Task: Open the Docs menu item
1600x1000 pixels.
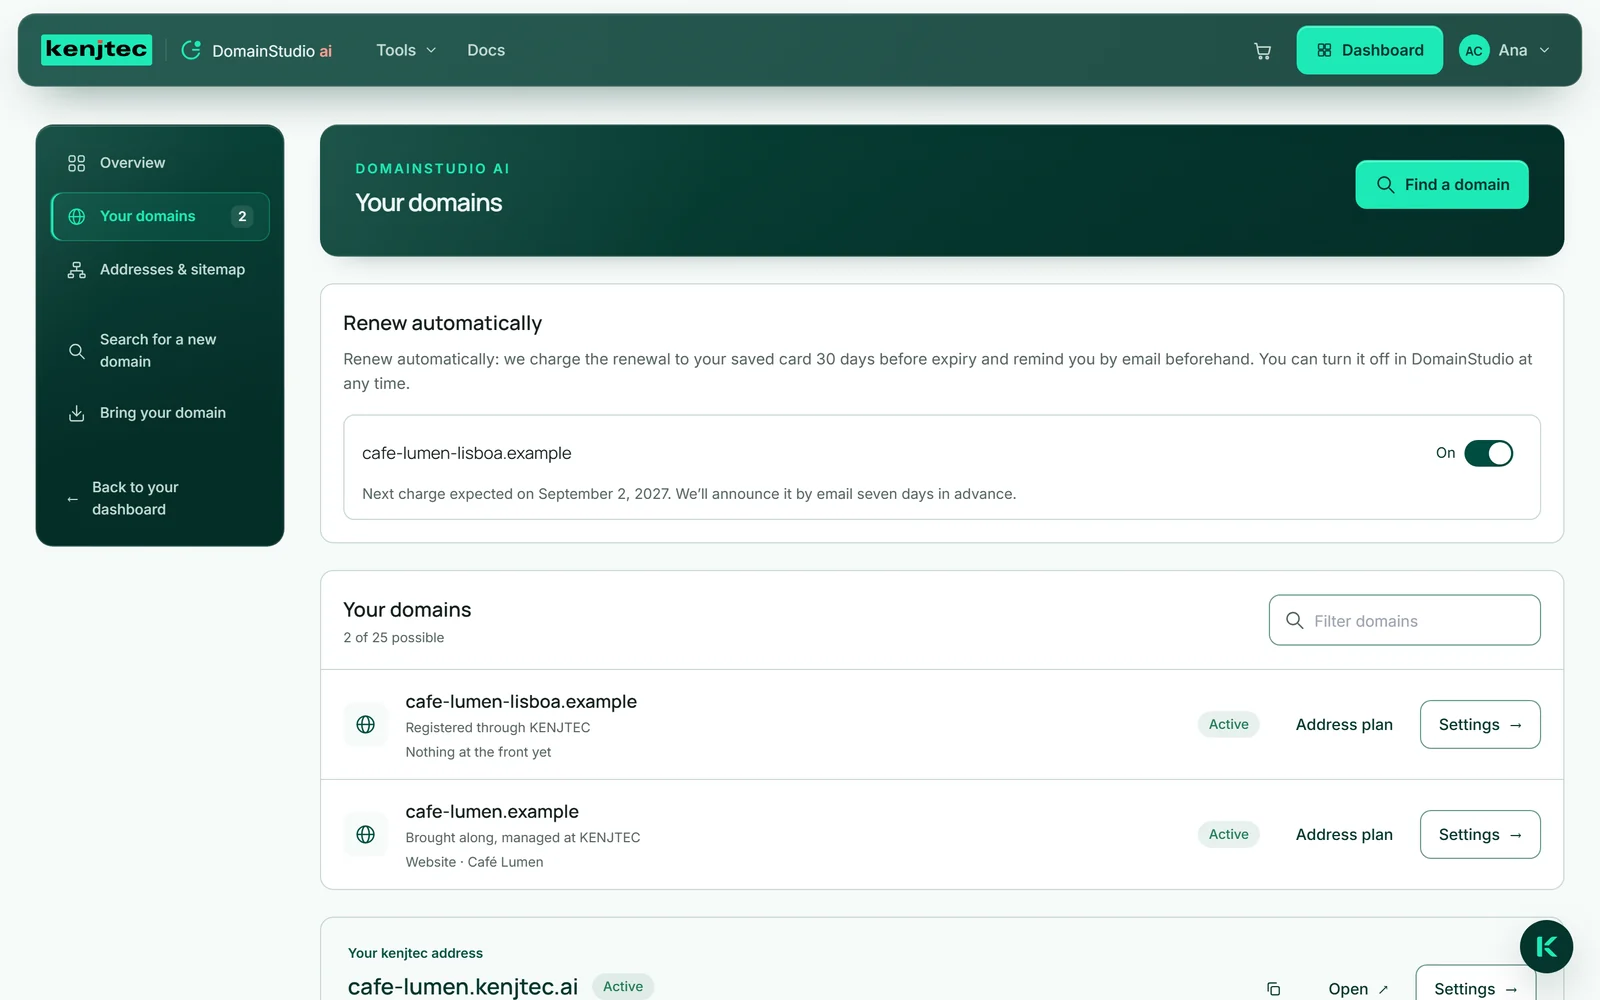Action: coord(486,50)
